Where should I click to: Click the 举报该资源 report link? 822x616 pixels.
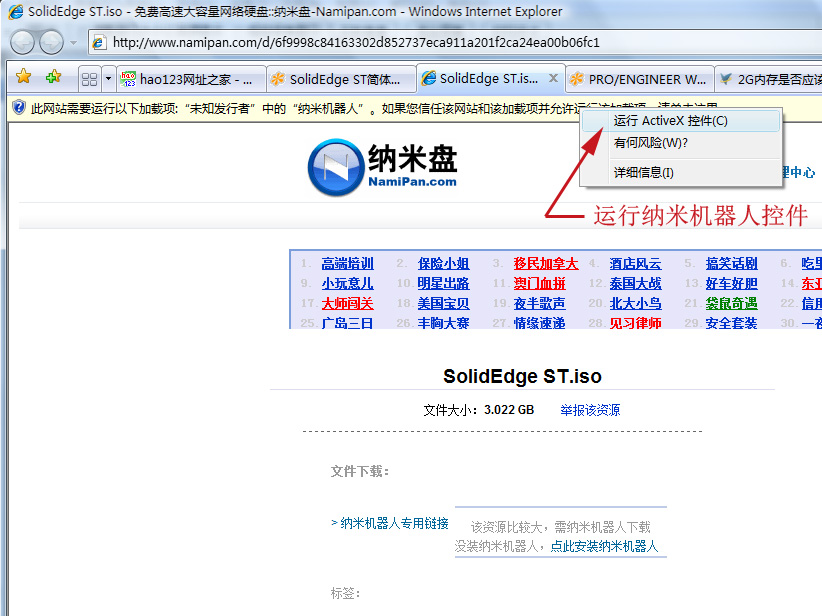click(x=590, y=410)
